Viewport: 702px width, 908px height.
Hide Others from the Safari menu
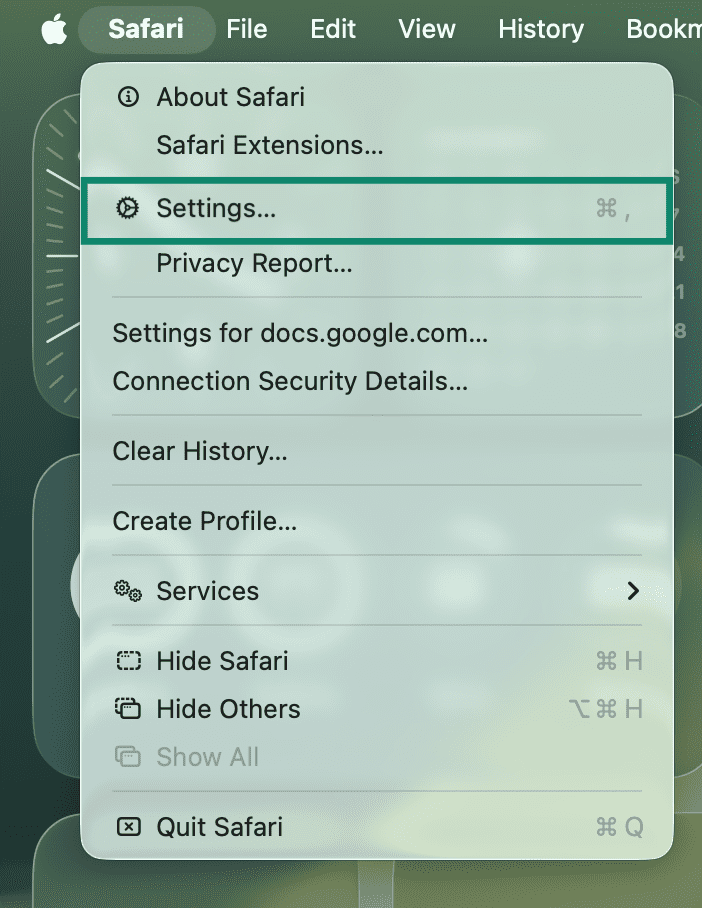[x=227, y=709]
